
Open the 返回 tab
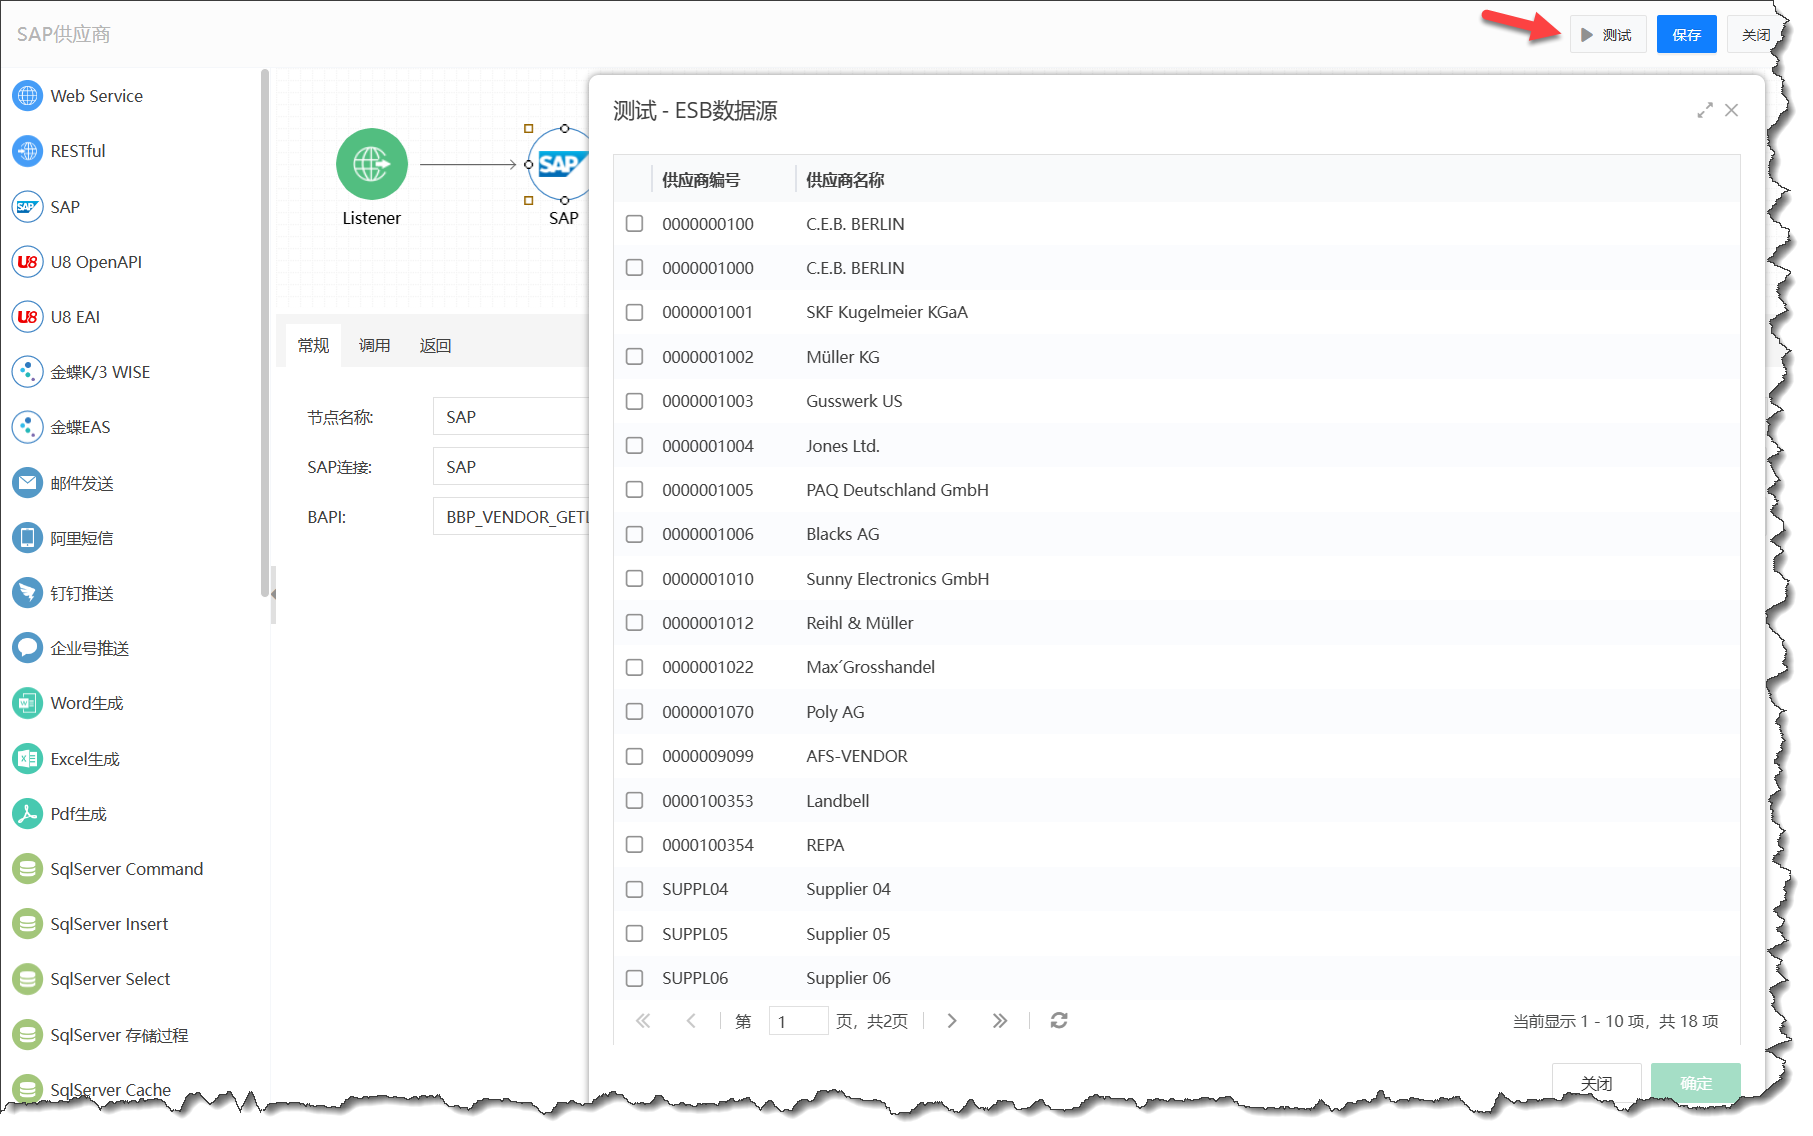coord(435,346)
